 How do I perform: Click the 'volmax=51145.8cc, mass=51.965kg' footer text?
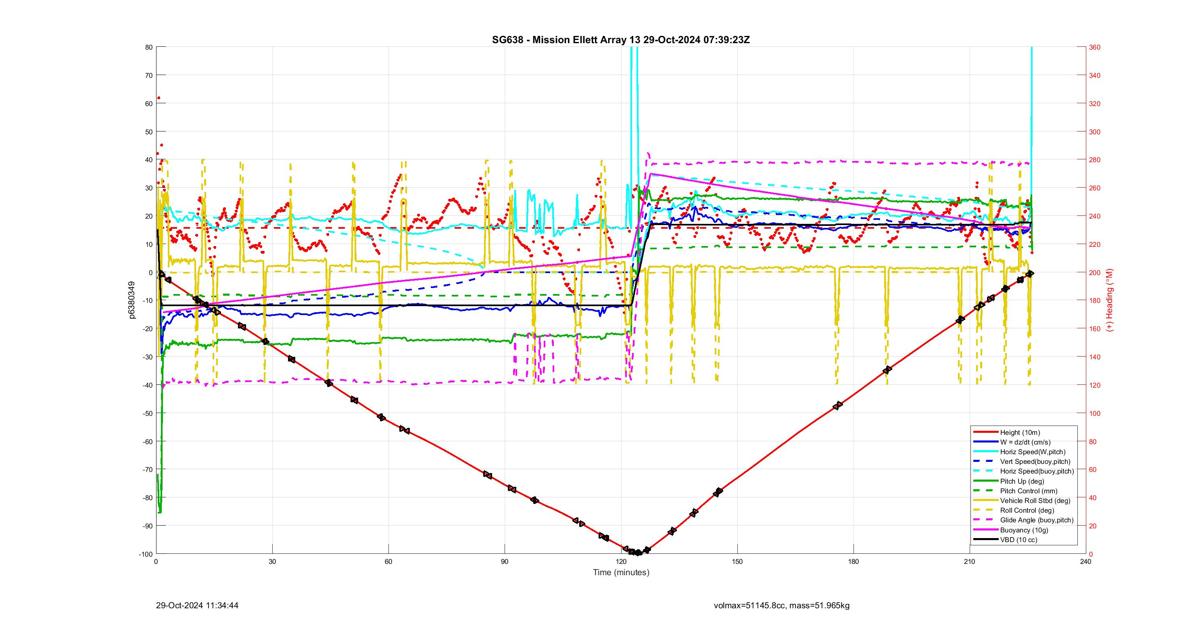coord(781,605)
